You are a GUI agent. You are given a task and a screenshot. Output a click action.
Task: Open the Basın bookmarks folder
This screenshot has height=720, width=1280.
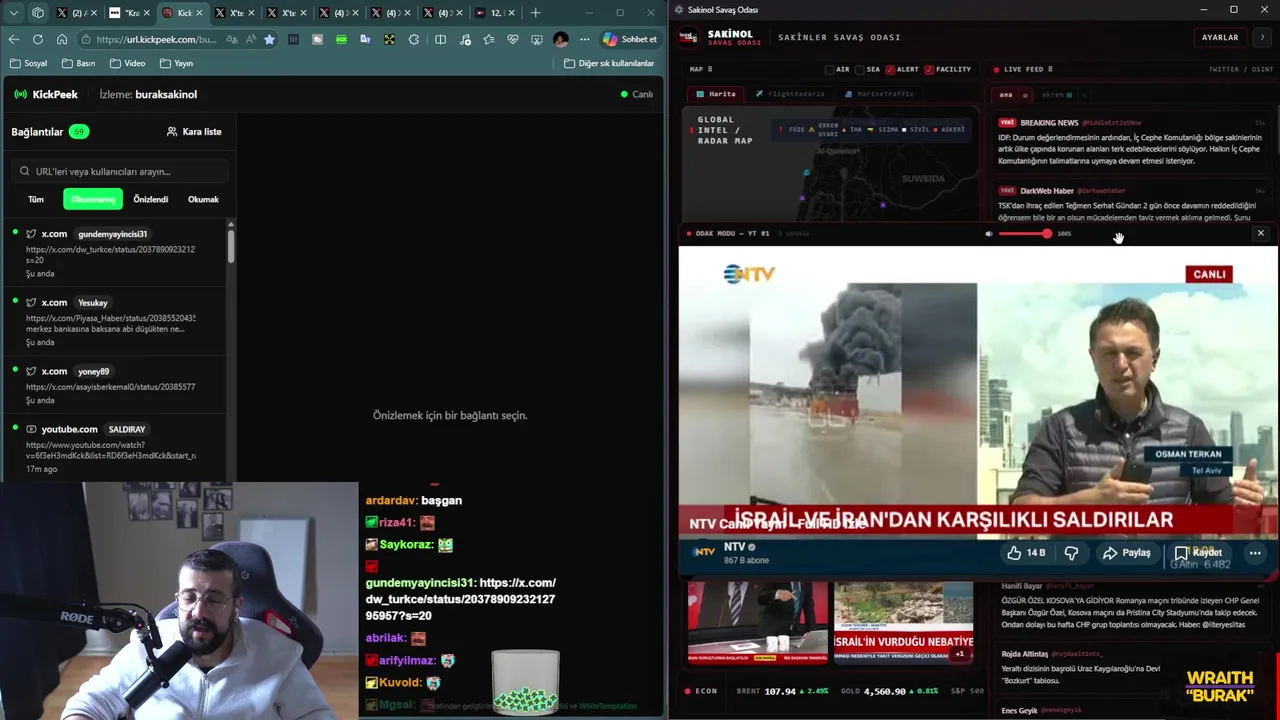(x=78, y=63)
